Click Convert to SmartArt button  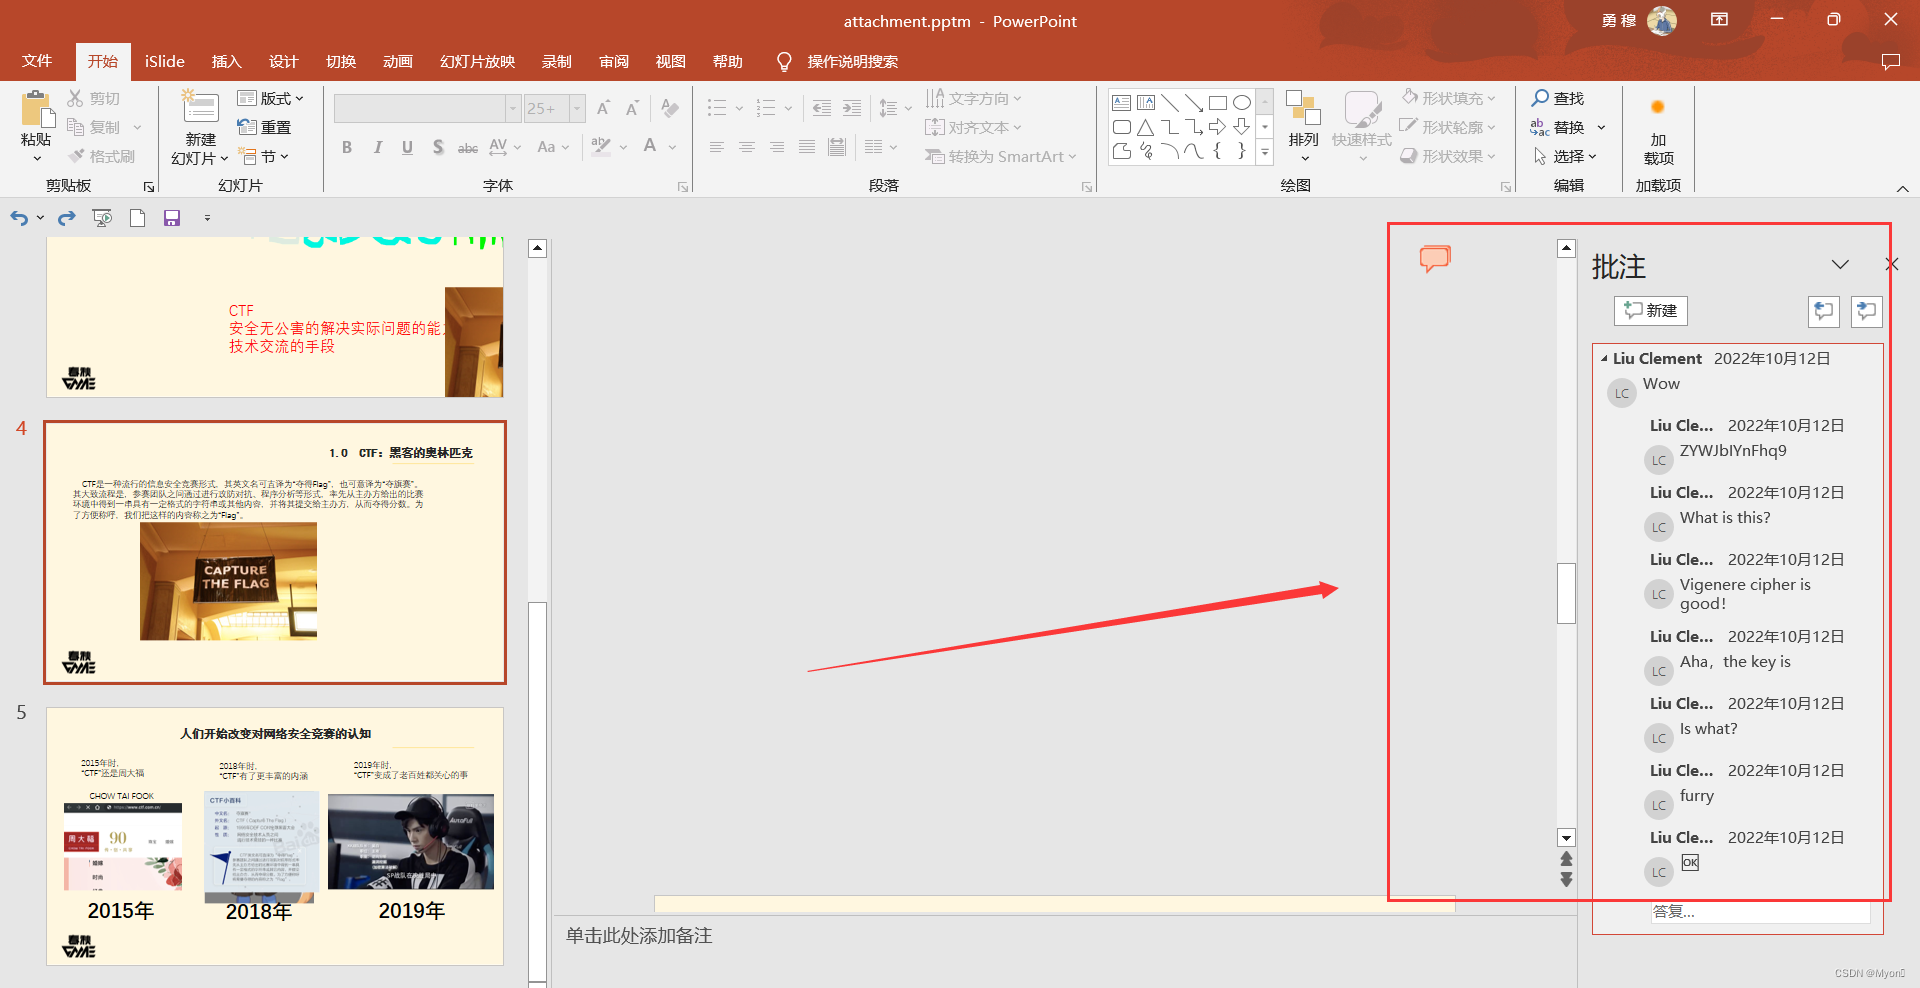click(1001, 156)
